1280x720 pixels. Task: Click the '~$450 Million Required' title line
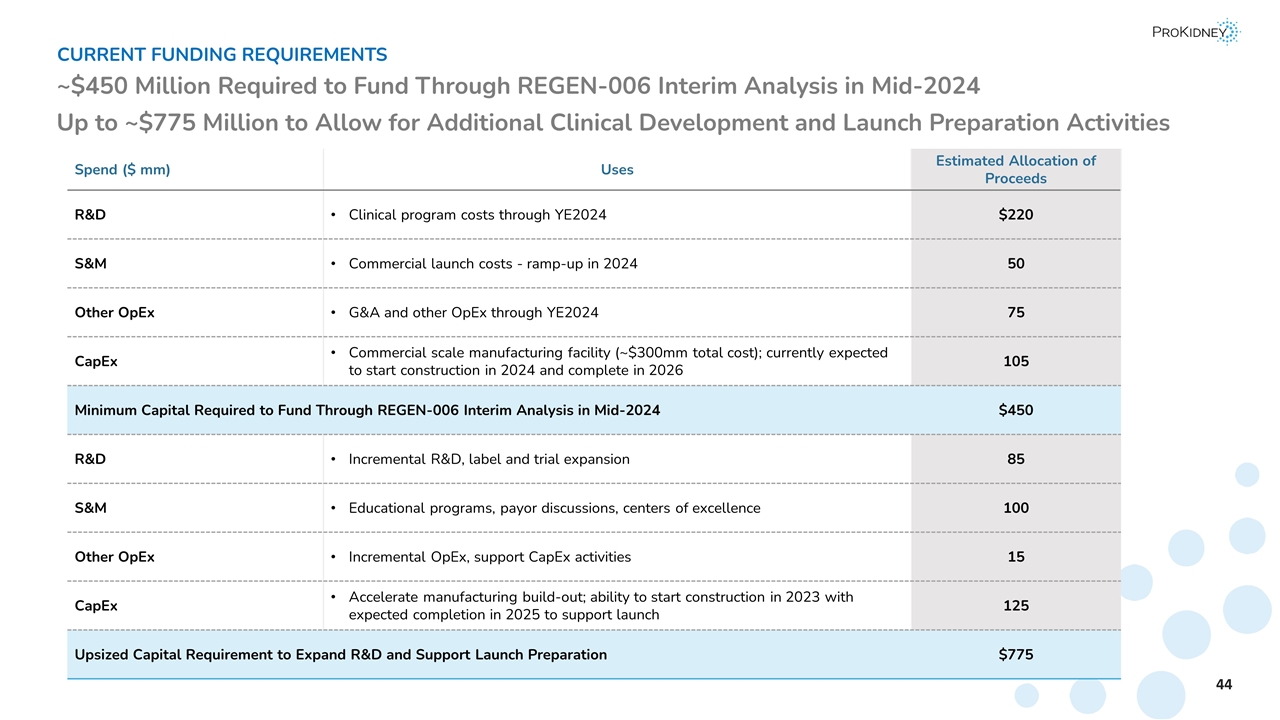pos(518,87)
